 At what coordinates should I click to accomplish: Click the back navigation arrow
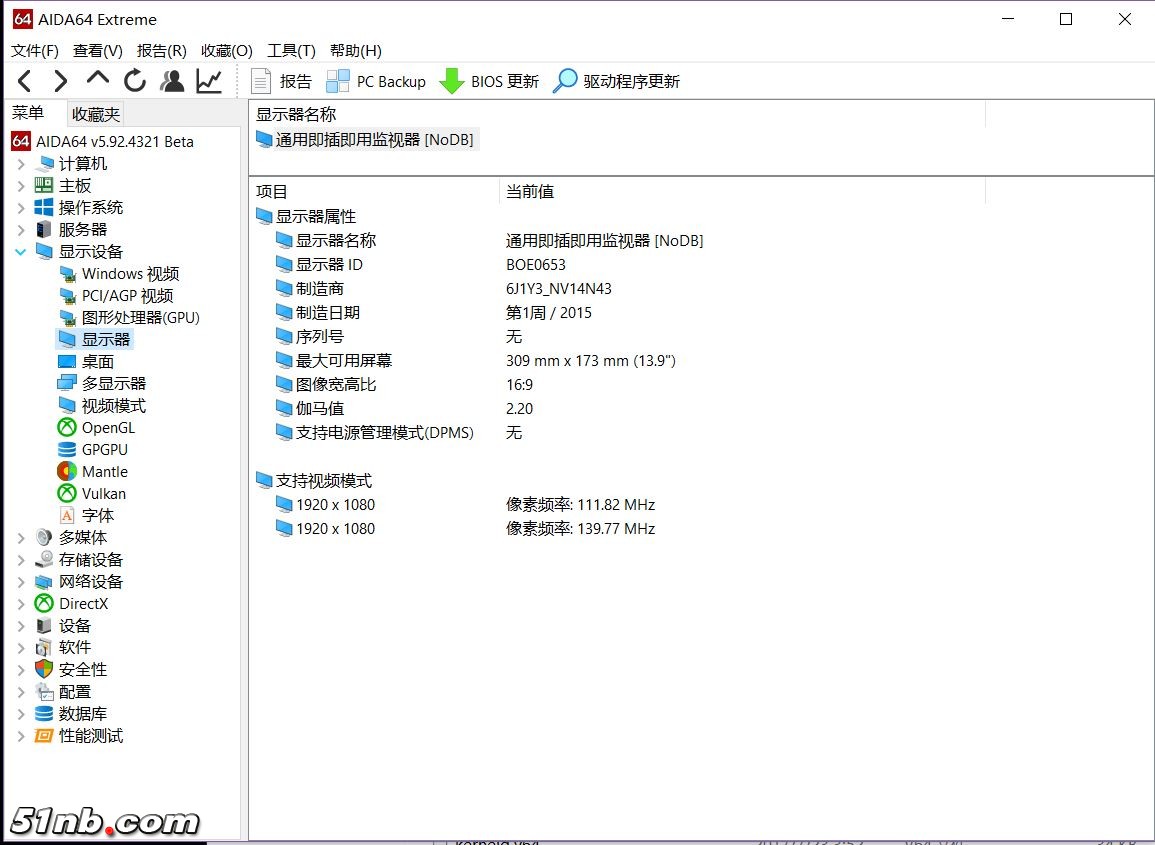point(25,81)
